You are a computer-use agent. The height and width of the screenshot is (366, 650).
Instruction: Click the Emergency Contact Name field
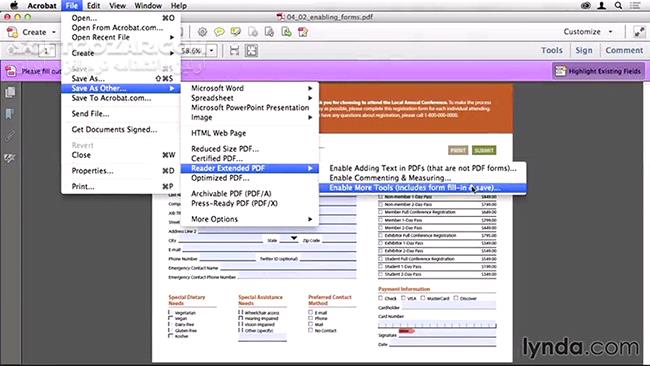(288, 267)
